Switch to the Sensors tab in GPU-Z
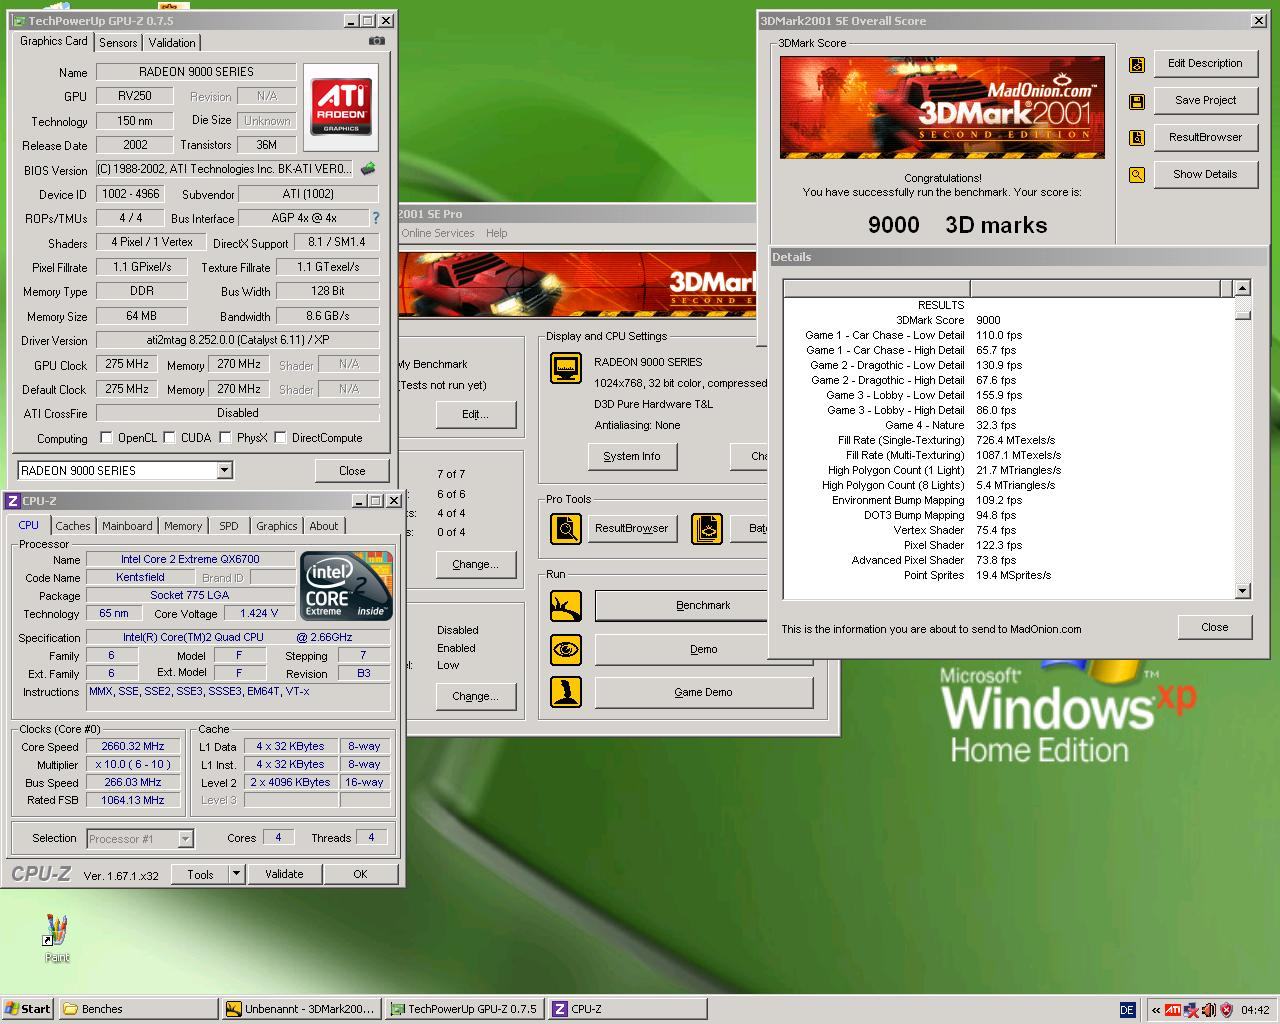Viewport: 1280px width, 1024px height. (118, 42)
